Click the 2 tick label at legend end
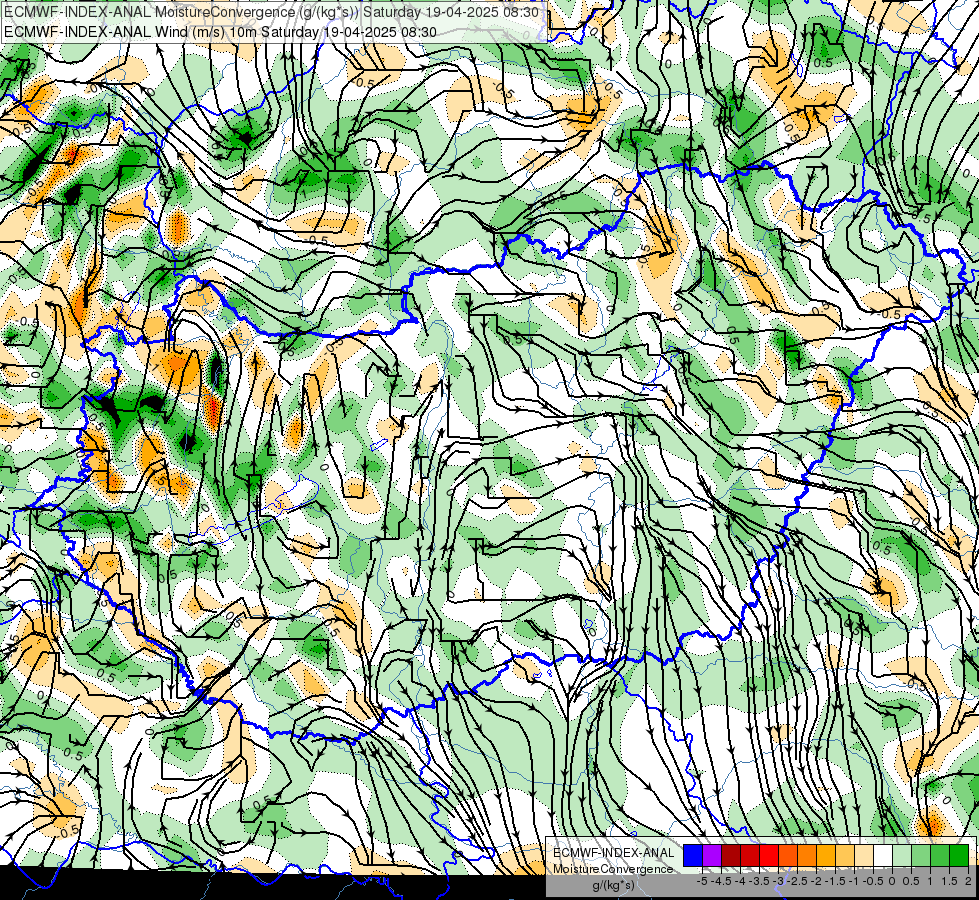 pos(968,881)
